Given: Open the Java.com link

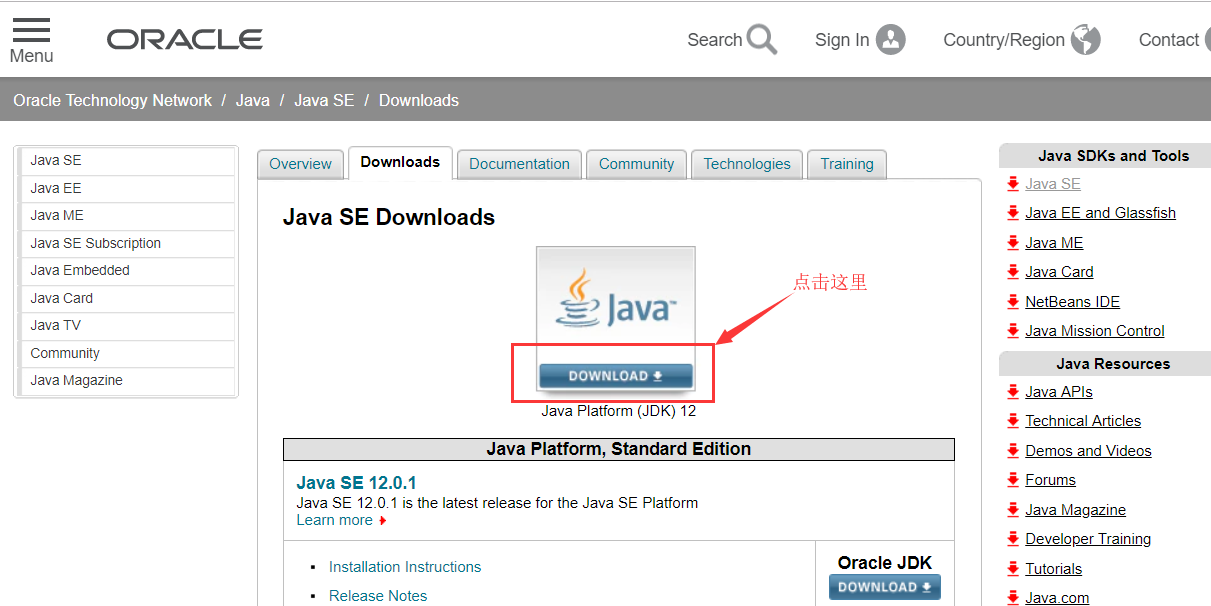Looking at the screenshot, I should pyautogui.click(x=1057, y=598).
